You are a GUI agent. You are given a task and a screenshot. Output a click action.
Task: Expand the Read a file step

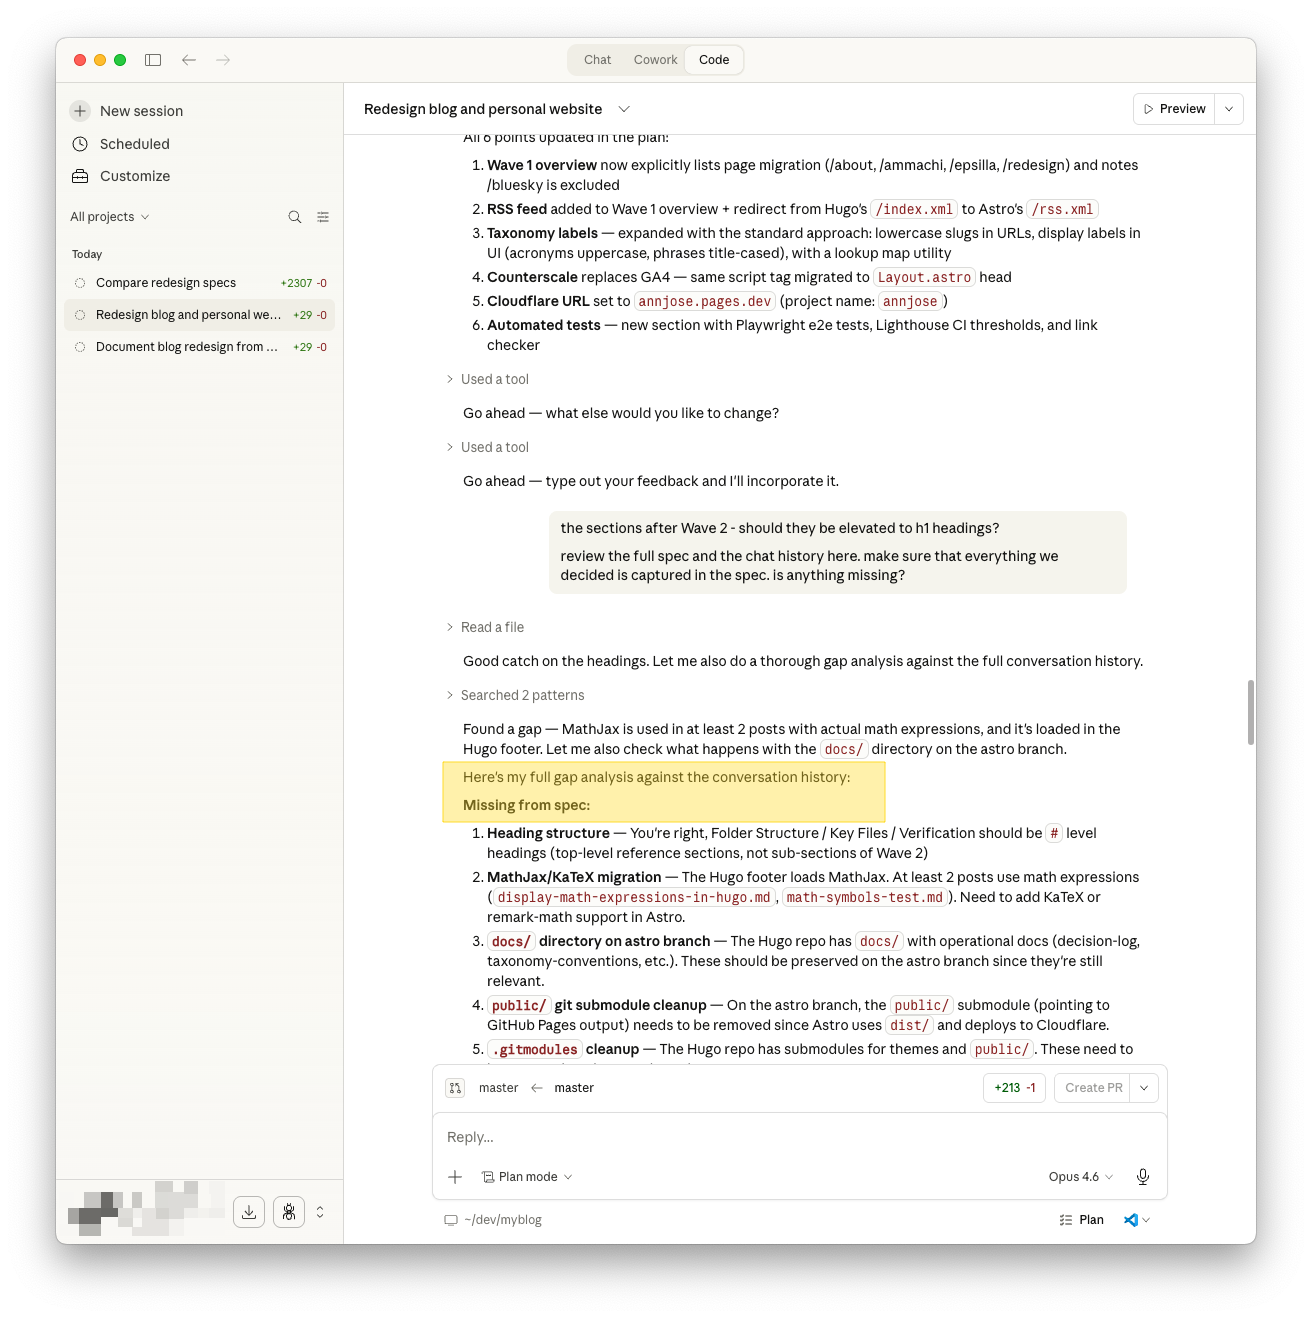tap(492, 627)
